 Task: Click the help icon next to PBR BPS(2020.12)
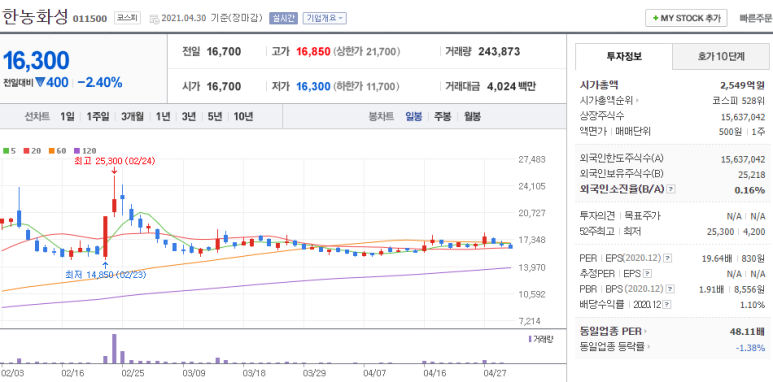pyautogui.click(x=671, y=289)
